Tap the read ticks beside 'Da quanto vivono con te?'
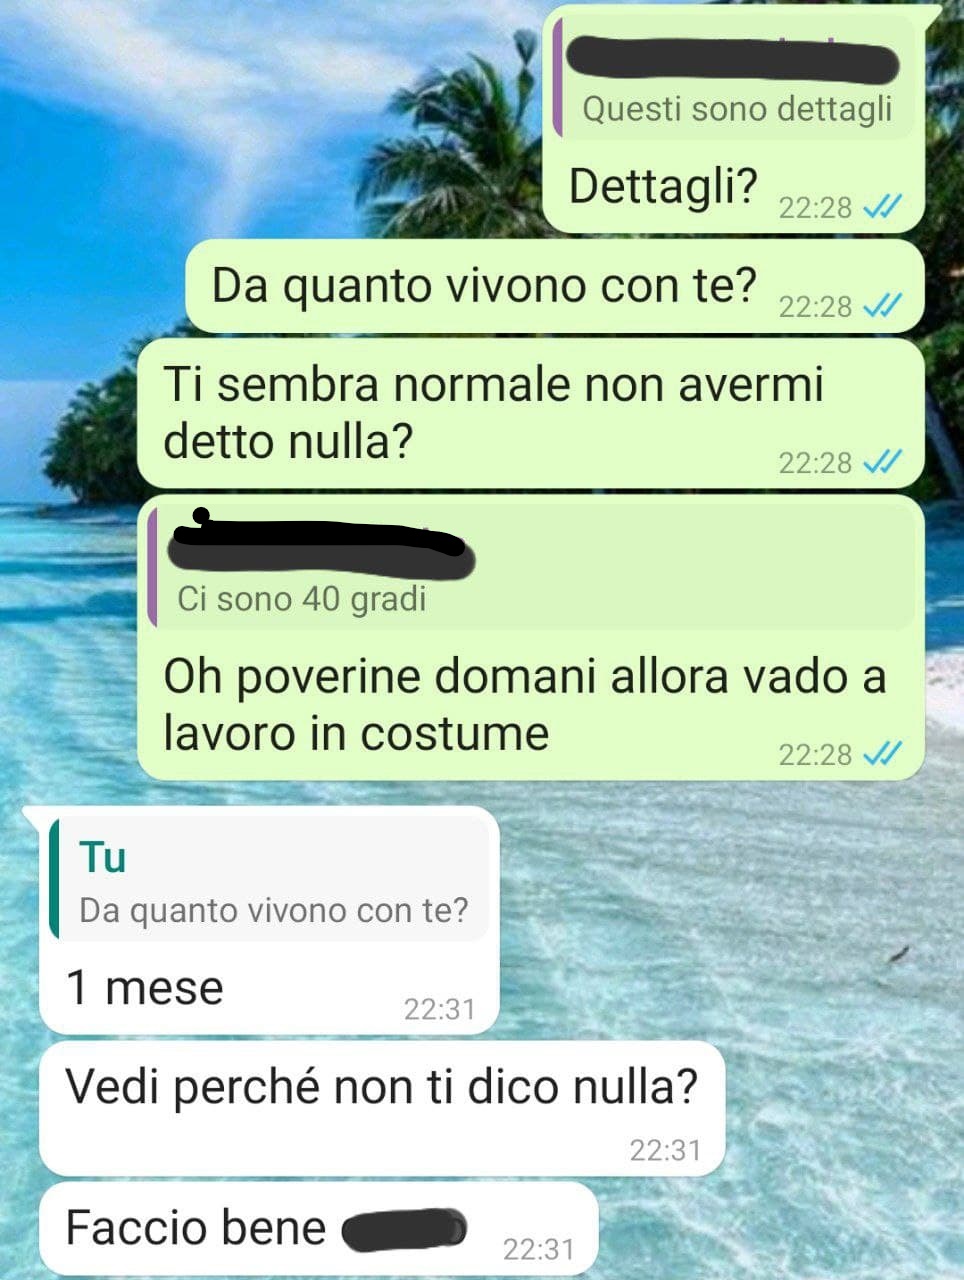 (882, 305)
